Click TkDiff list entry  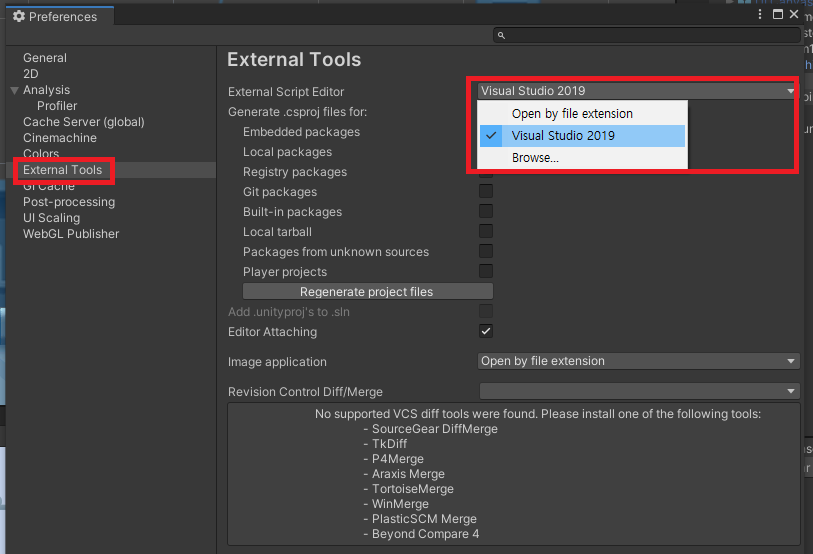click(389, 444)
